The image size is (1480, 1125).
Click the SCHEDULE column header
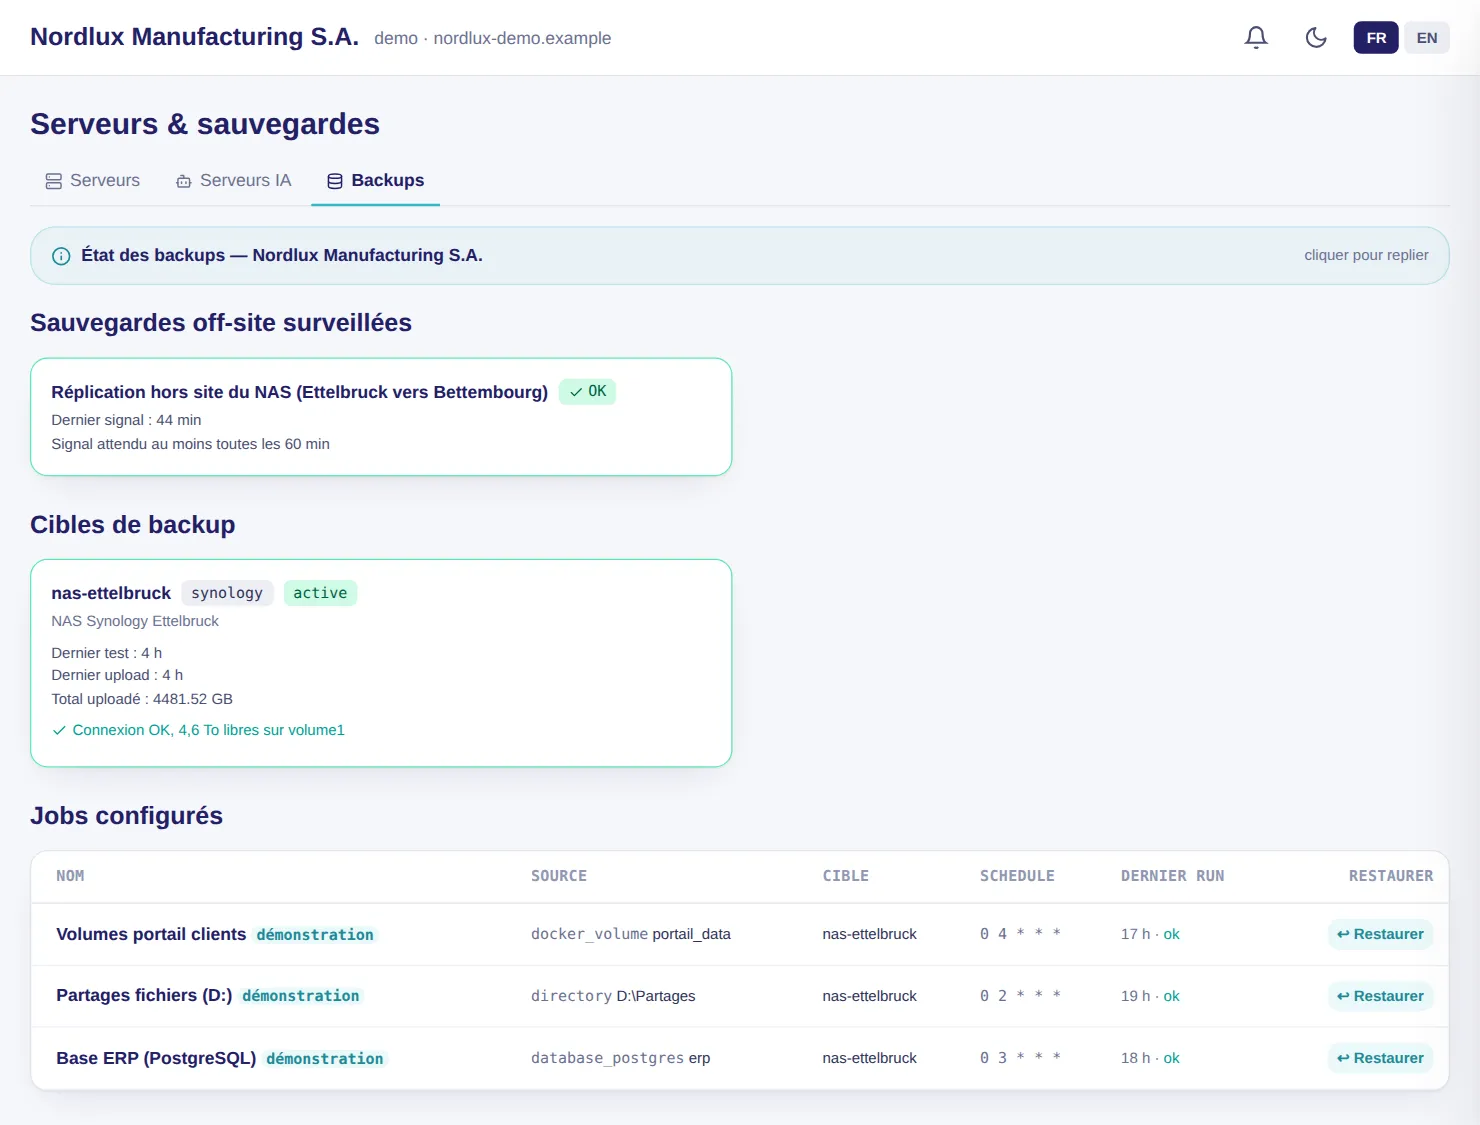1017,876
